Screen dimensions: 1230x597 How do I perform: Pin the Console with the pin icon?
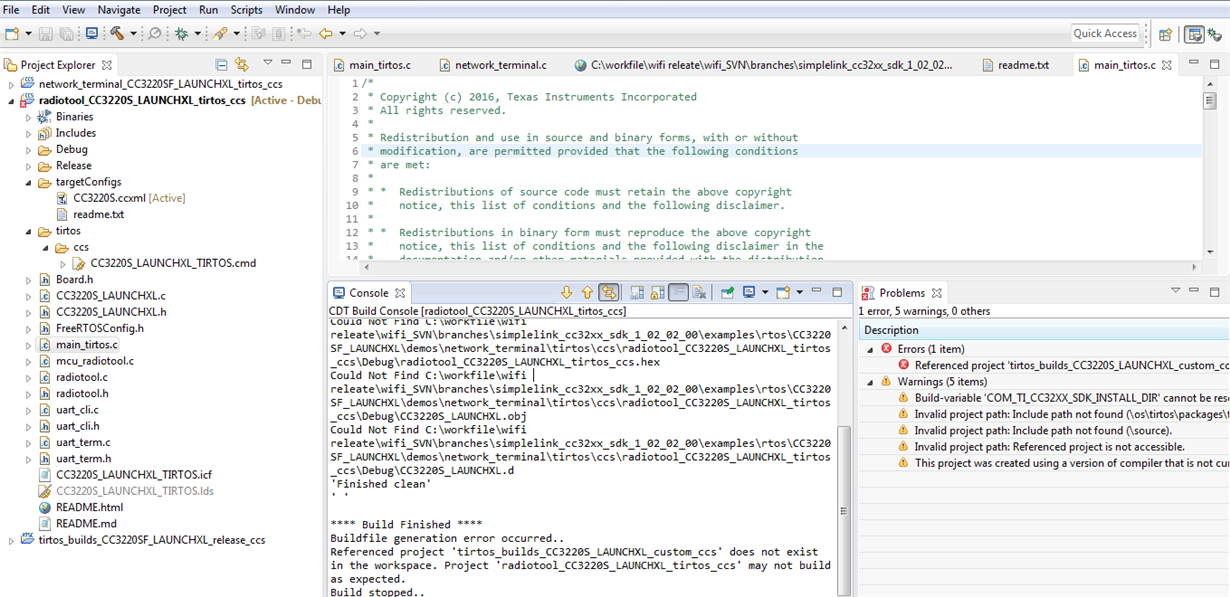pyautogui.click(x=726, y=292)
